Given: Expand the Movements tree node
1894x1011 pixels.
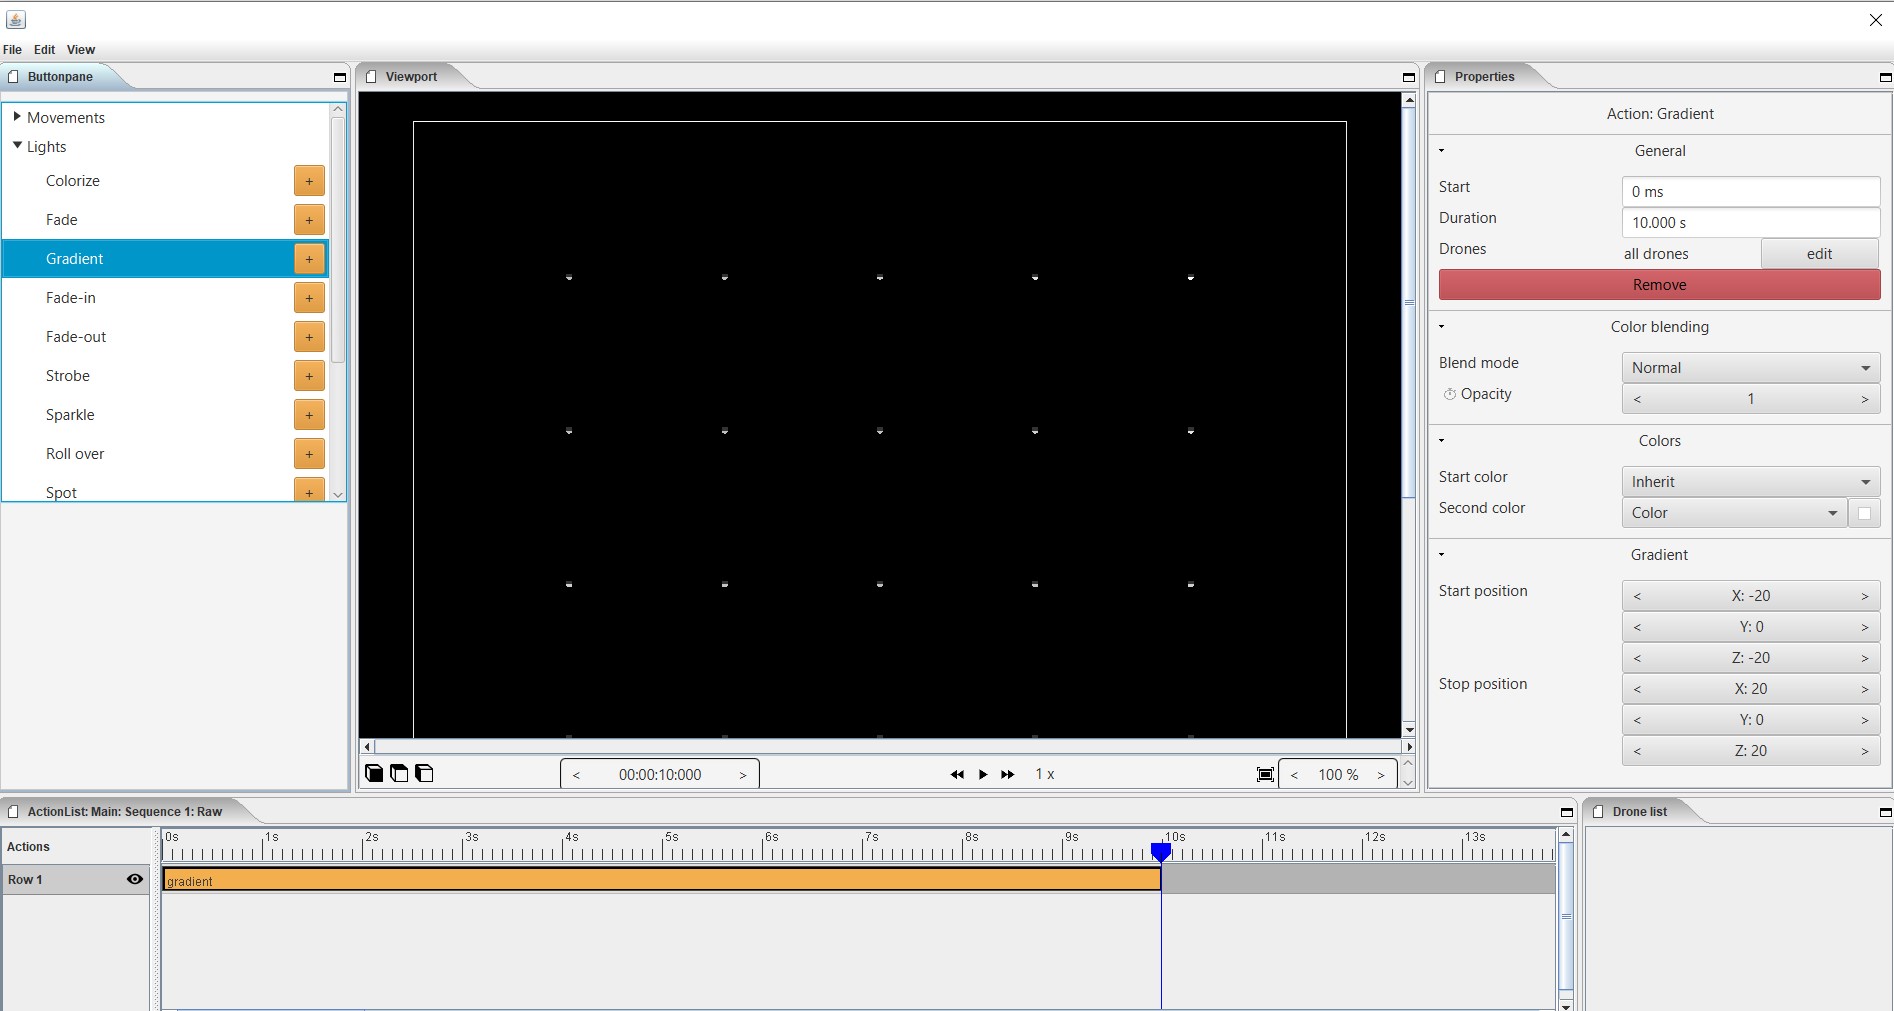Looking at the screenshot, I should (x=17, y=117).
